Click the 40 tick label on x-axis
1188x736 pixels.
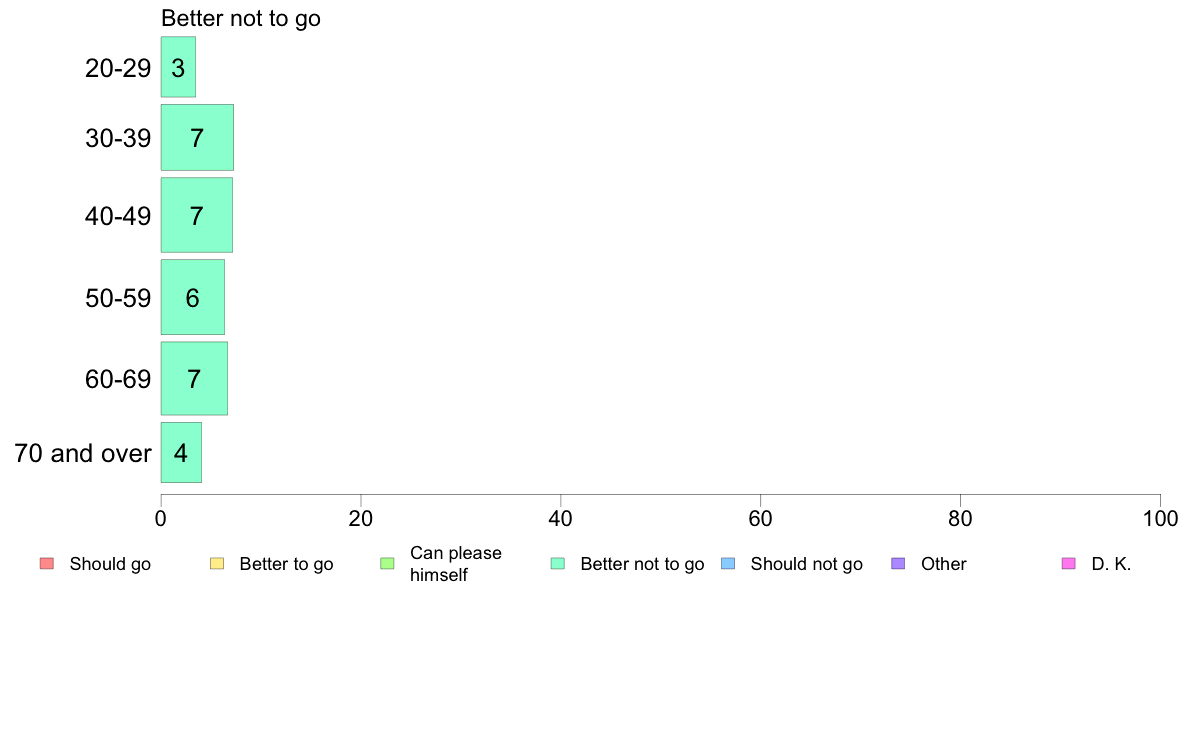pyautogui.click(x=561, y=518)
